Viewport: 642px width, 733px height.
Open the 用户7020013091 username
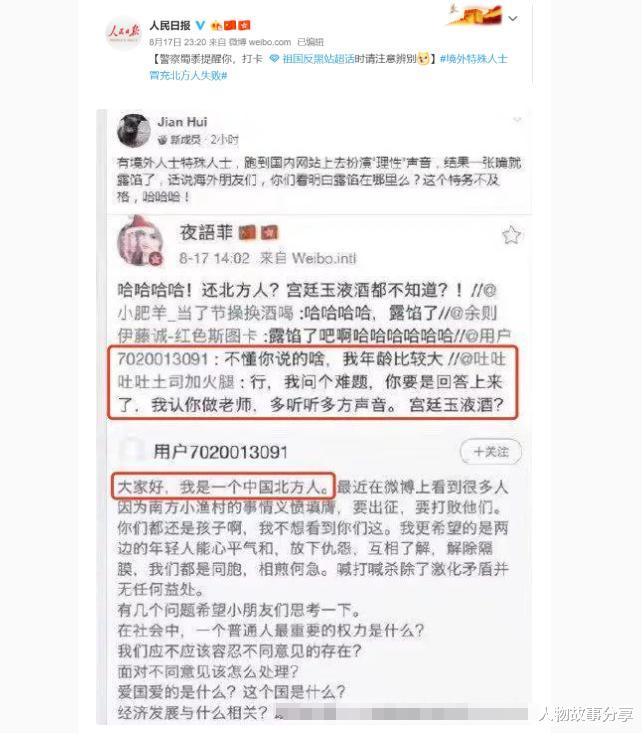tap(220, 452)
